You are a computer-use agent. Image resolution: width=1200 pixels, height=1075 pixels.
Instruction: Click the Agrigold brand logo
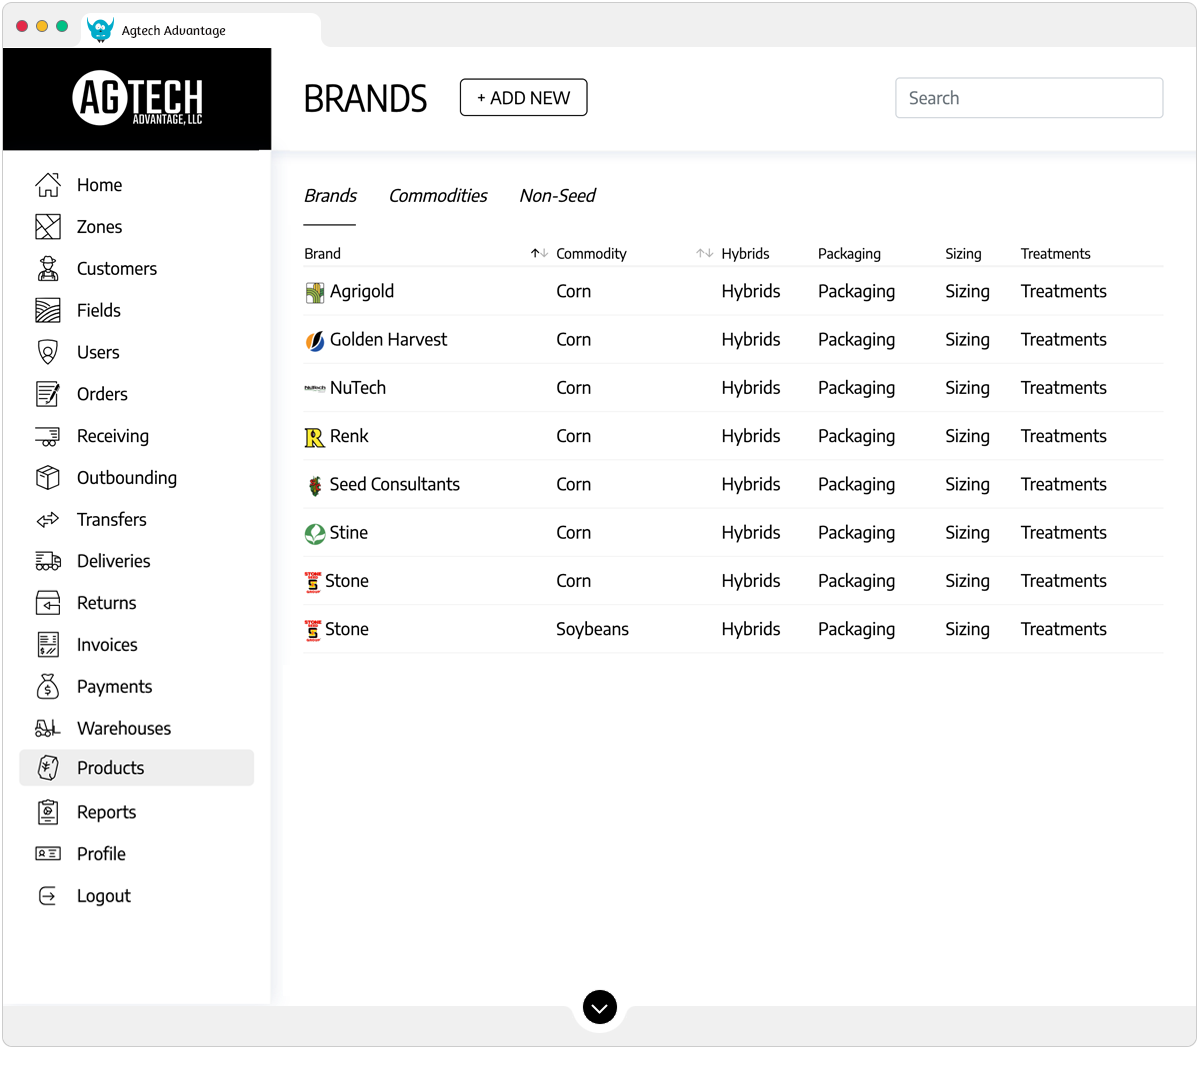315,292
